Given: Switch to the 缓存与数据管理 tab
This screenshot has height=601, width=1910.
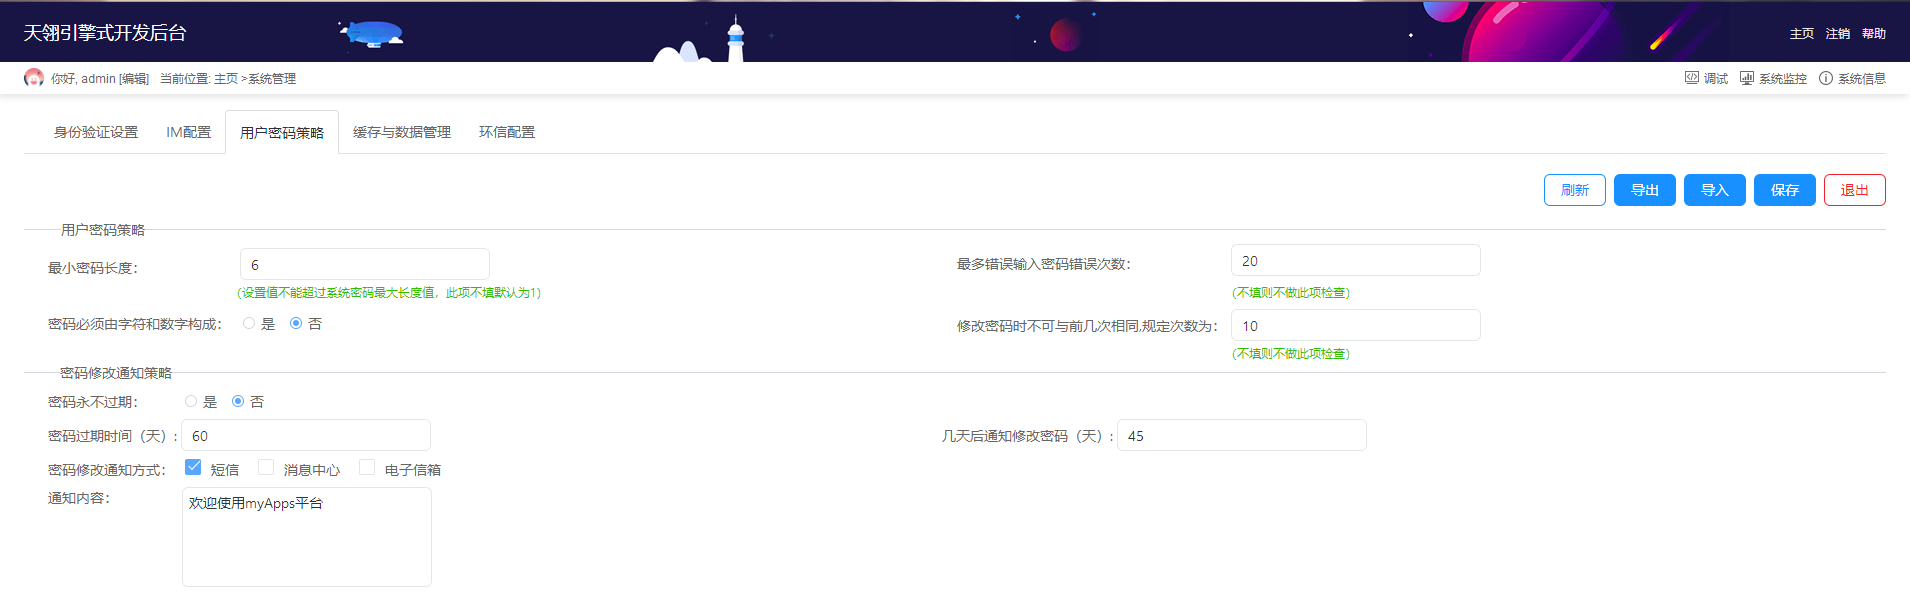Looking at the screenshot, I should (x=401, y=132).
